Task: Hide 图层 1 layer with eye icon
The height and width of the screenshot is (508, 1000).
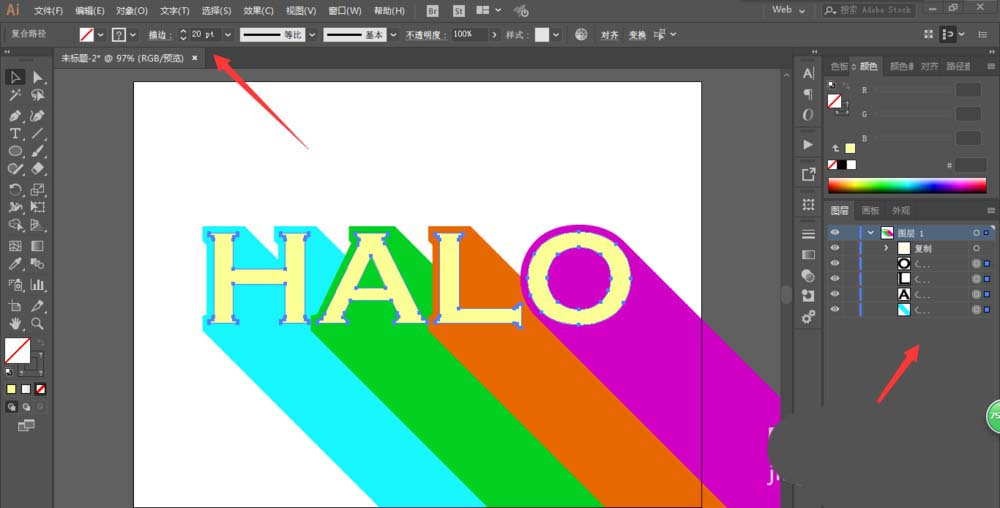Action: tap(835, 233)
